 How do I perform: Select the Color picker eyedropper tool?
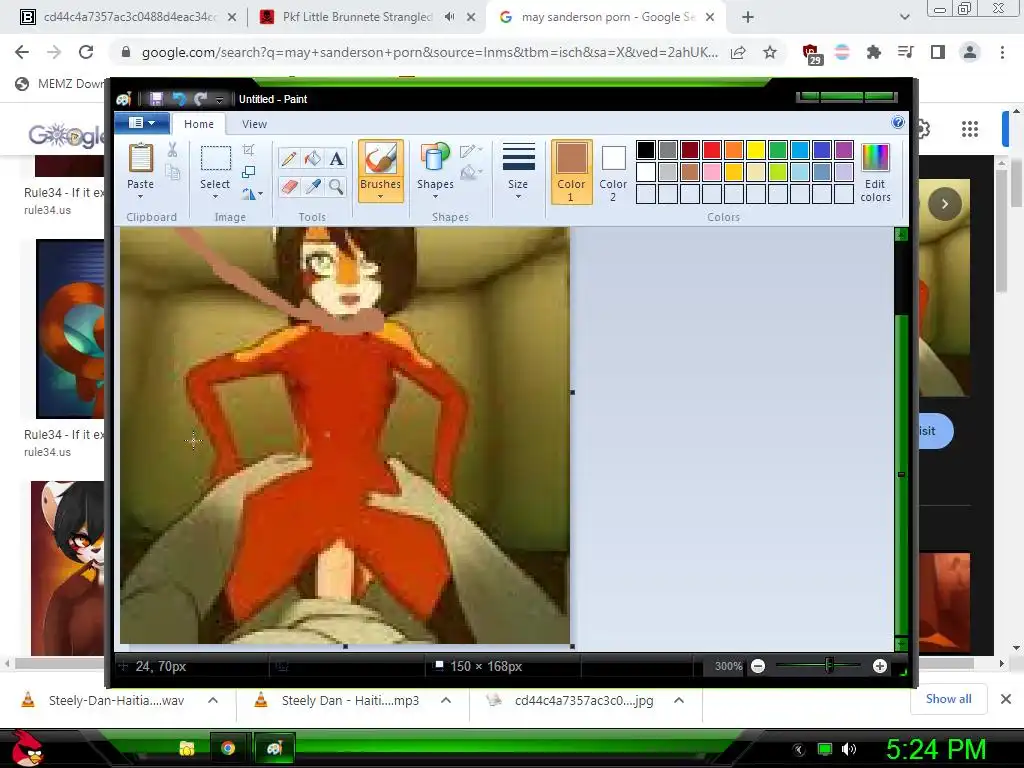[x=313, y=187]
